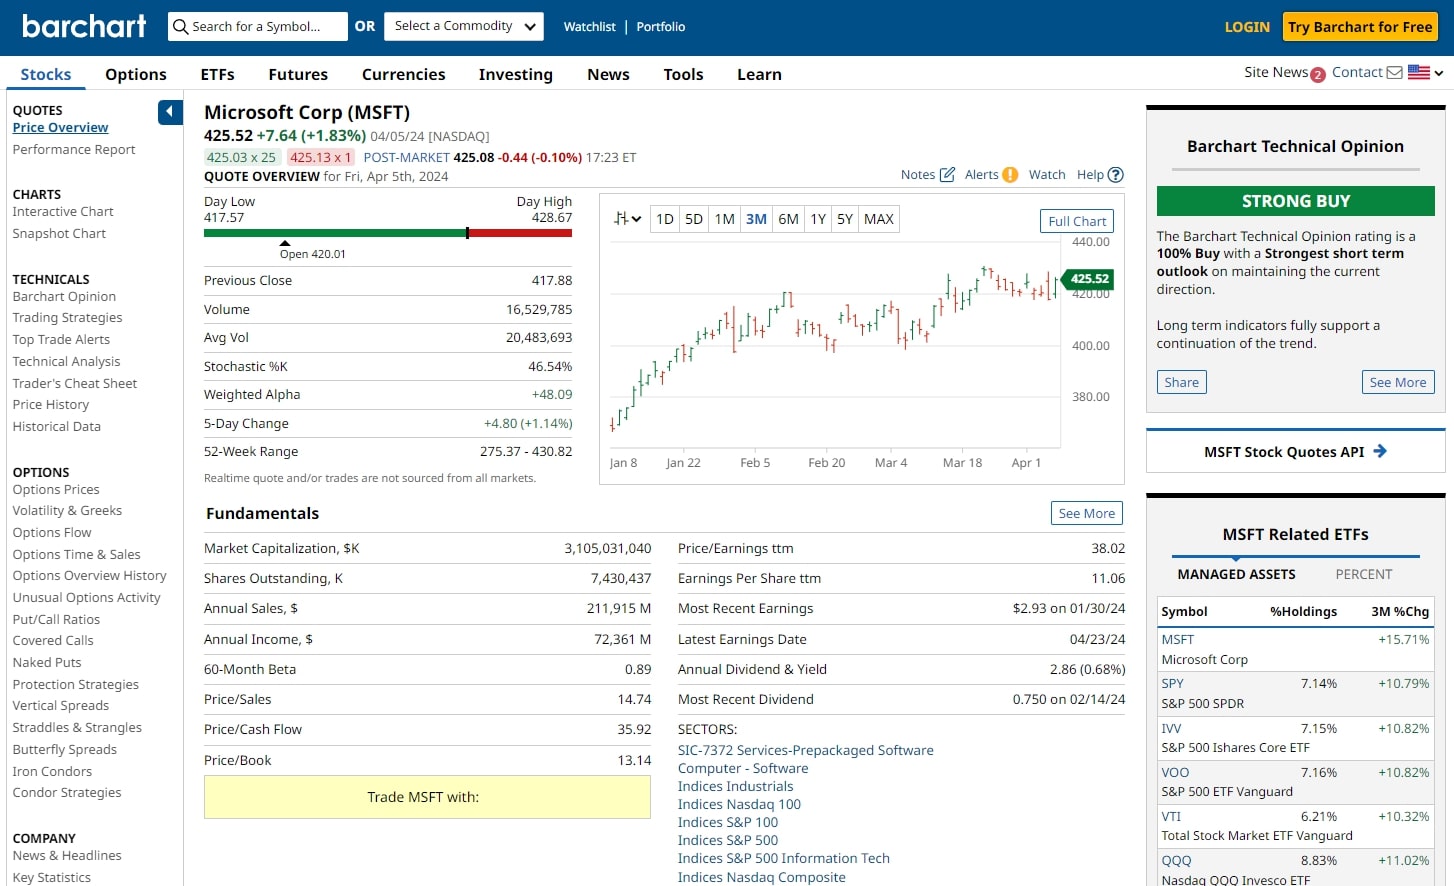
Task: Open Volatility & Greeks link
Action: pyautogui.click(x=67, y=511)
